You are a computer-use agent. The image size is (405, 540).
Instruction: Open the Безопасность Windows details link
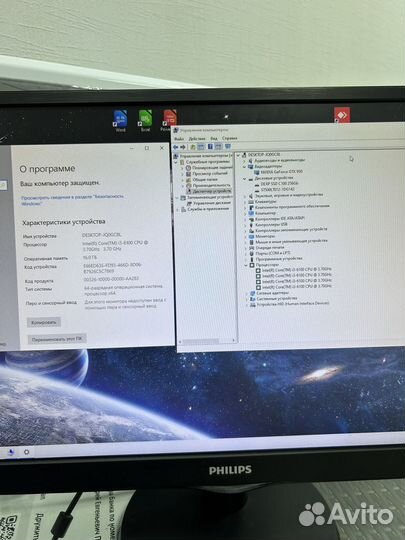point(72,200)
